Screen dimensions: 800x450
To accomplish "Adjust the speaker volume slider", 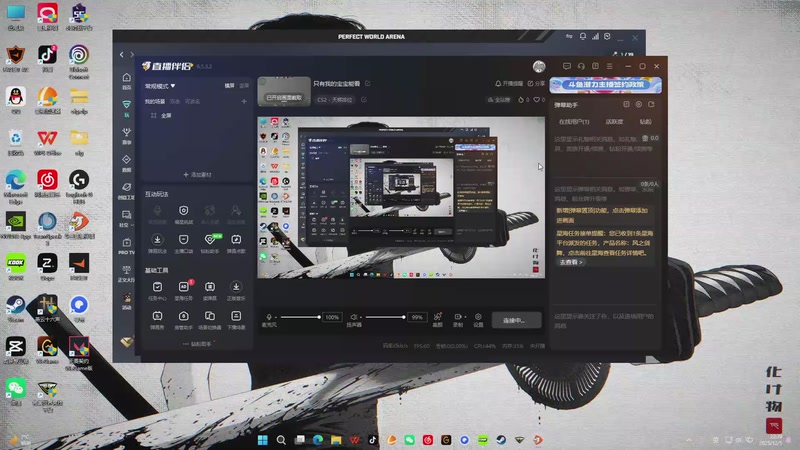I will [386, 317].
